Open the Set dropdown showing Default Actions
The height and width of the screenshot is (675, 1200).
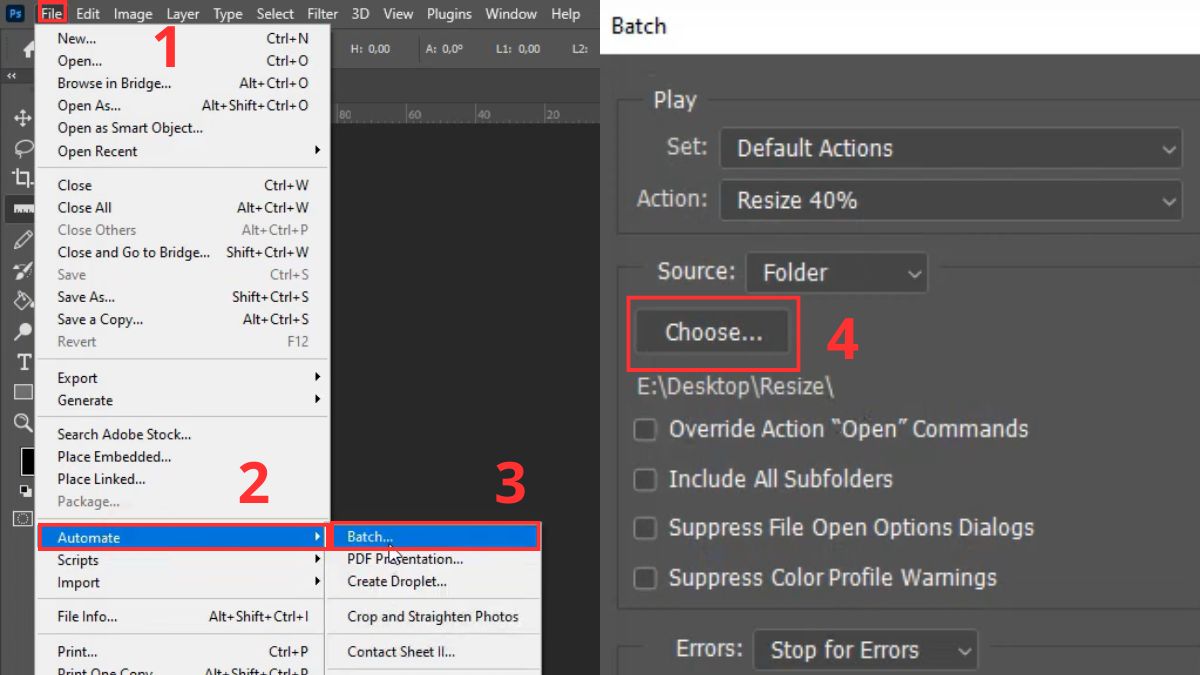(951, 149)
